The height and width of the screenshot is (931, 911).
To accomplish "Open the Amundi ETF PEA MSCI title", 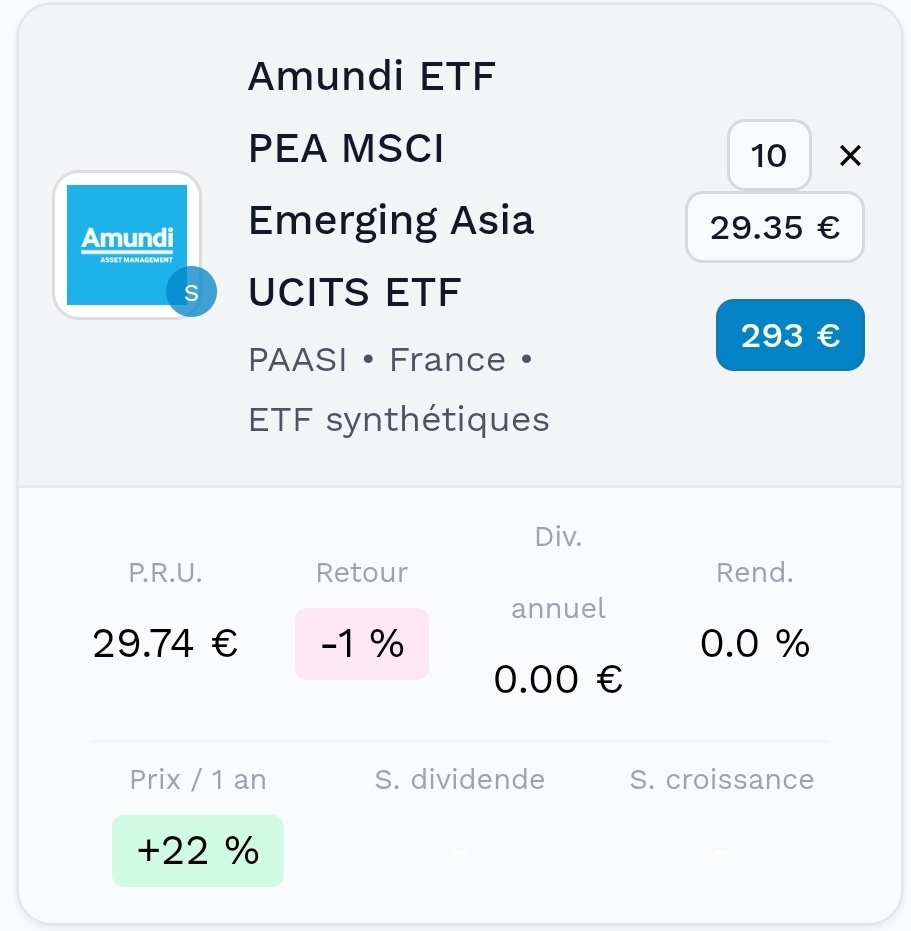I will 391,184.
